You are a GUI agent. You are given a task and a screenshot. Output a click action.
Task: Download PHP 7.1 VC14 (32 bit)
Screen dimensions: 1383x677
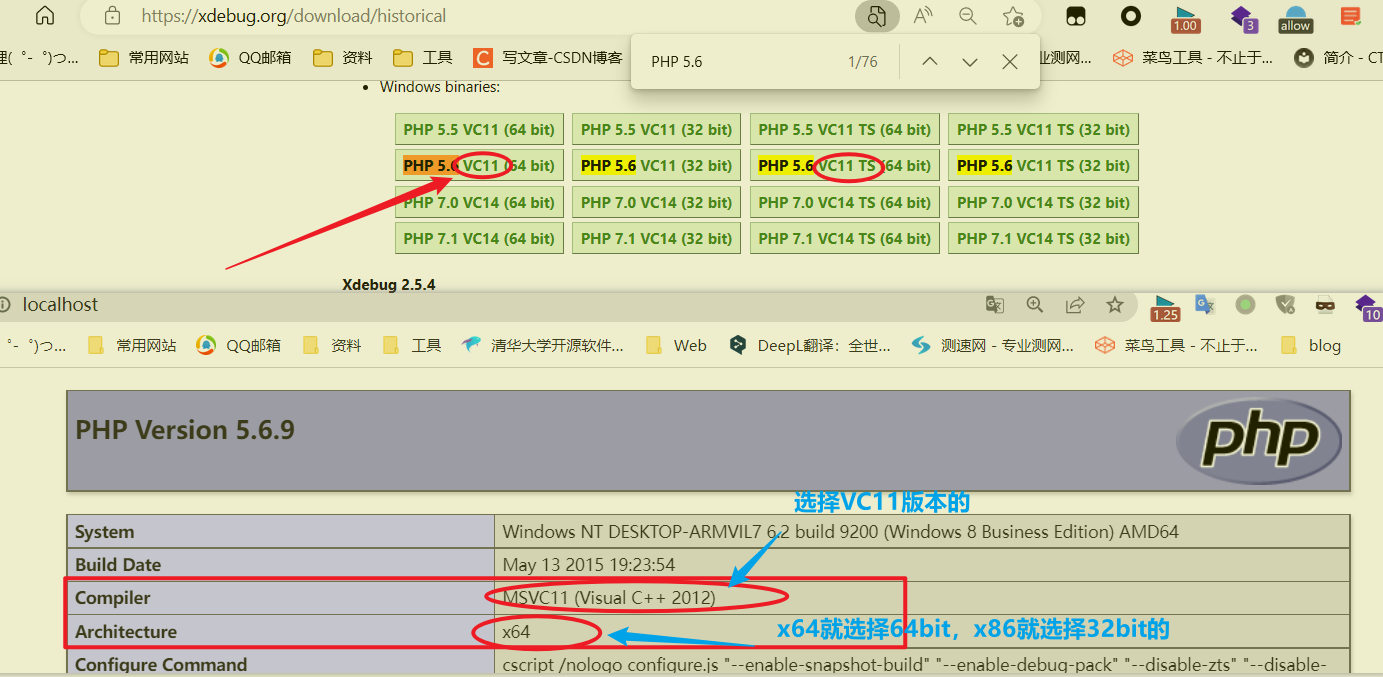[656, 238]
